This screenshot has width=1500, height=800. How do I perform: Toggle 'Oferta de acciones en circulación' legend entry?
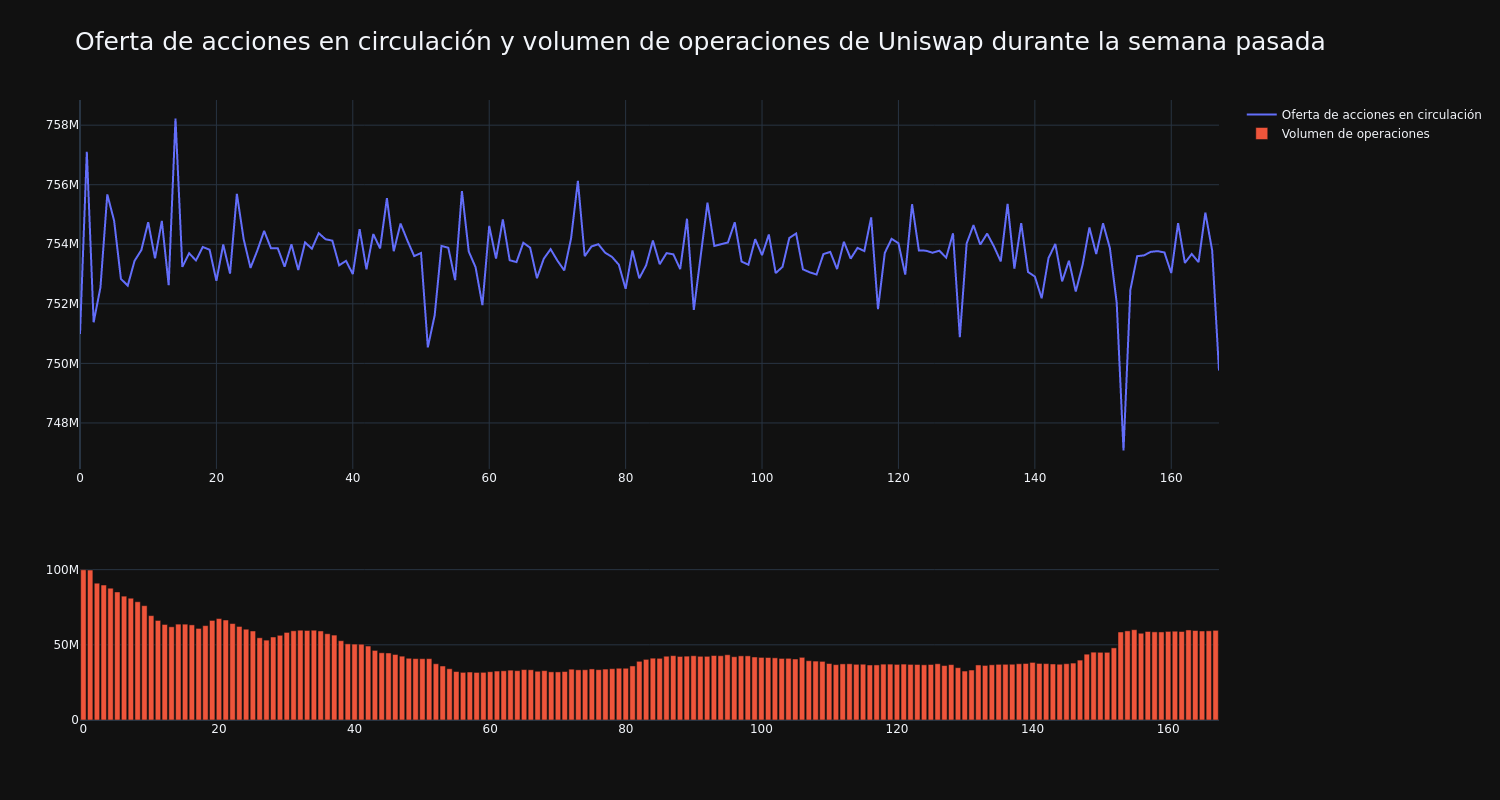coord(1364,115)
